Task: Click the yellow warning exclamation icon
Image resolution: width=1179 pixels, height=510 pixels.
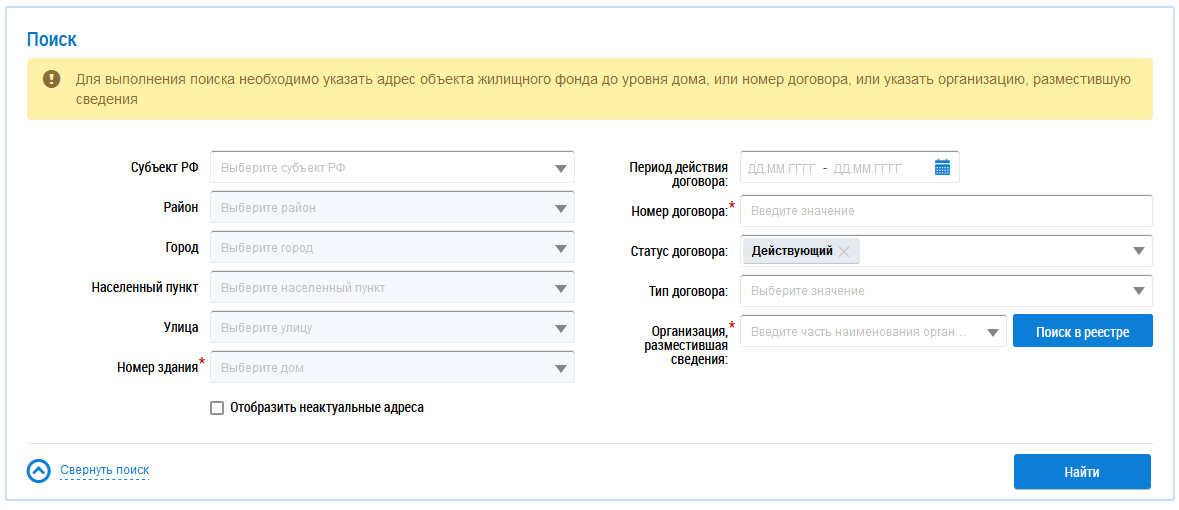Action: pyautogui.click(x=51, y=79)
